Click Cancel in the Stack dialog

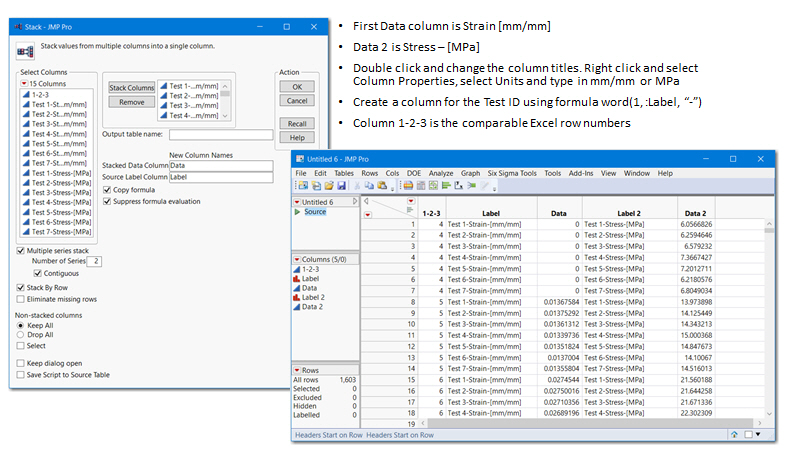(297, 101)
